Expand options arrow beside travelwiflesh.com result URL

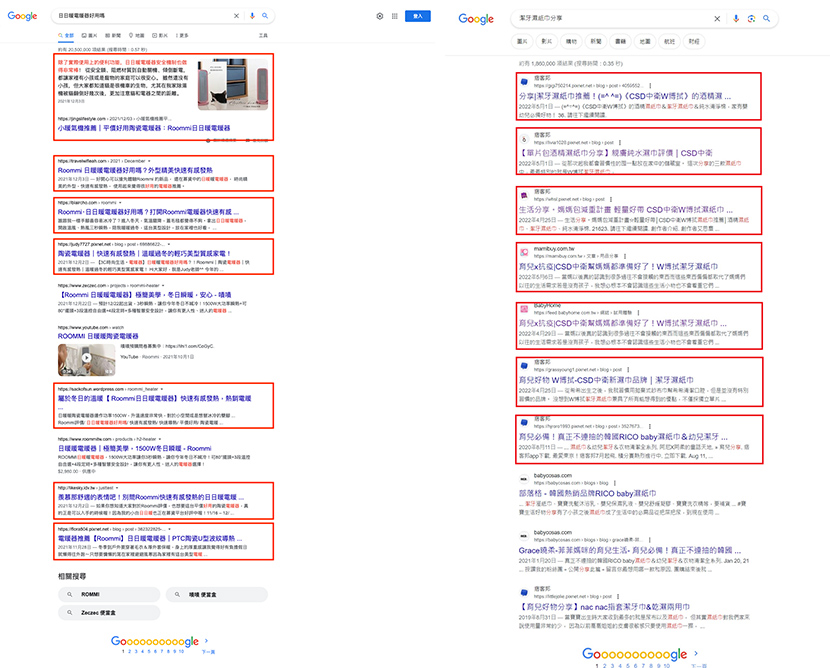(150, 161)
